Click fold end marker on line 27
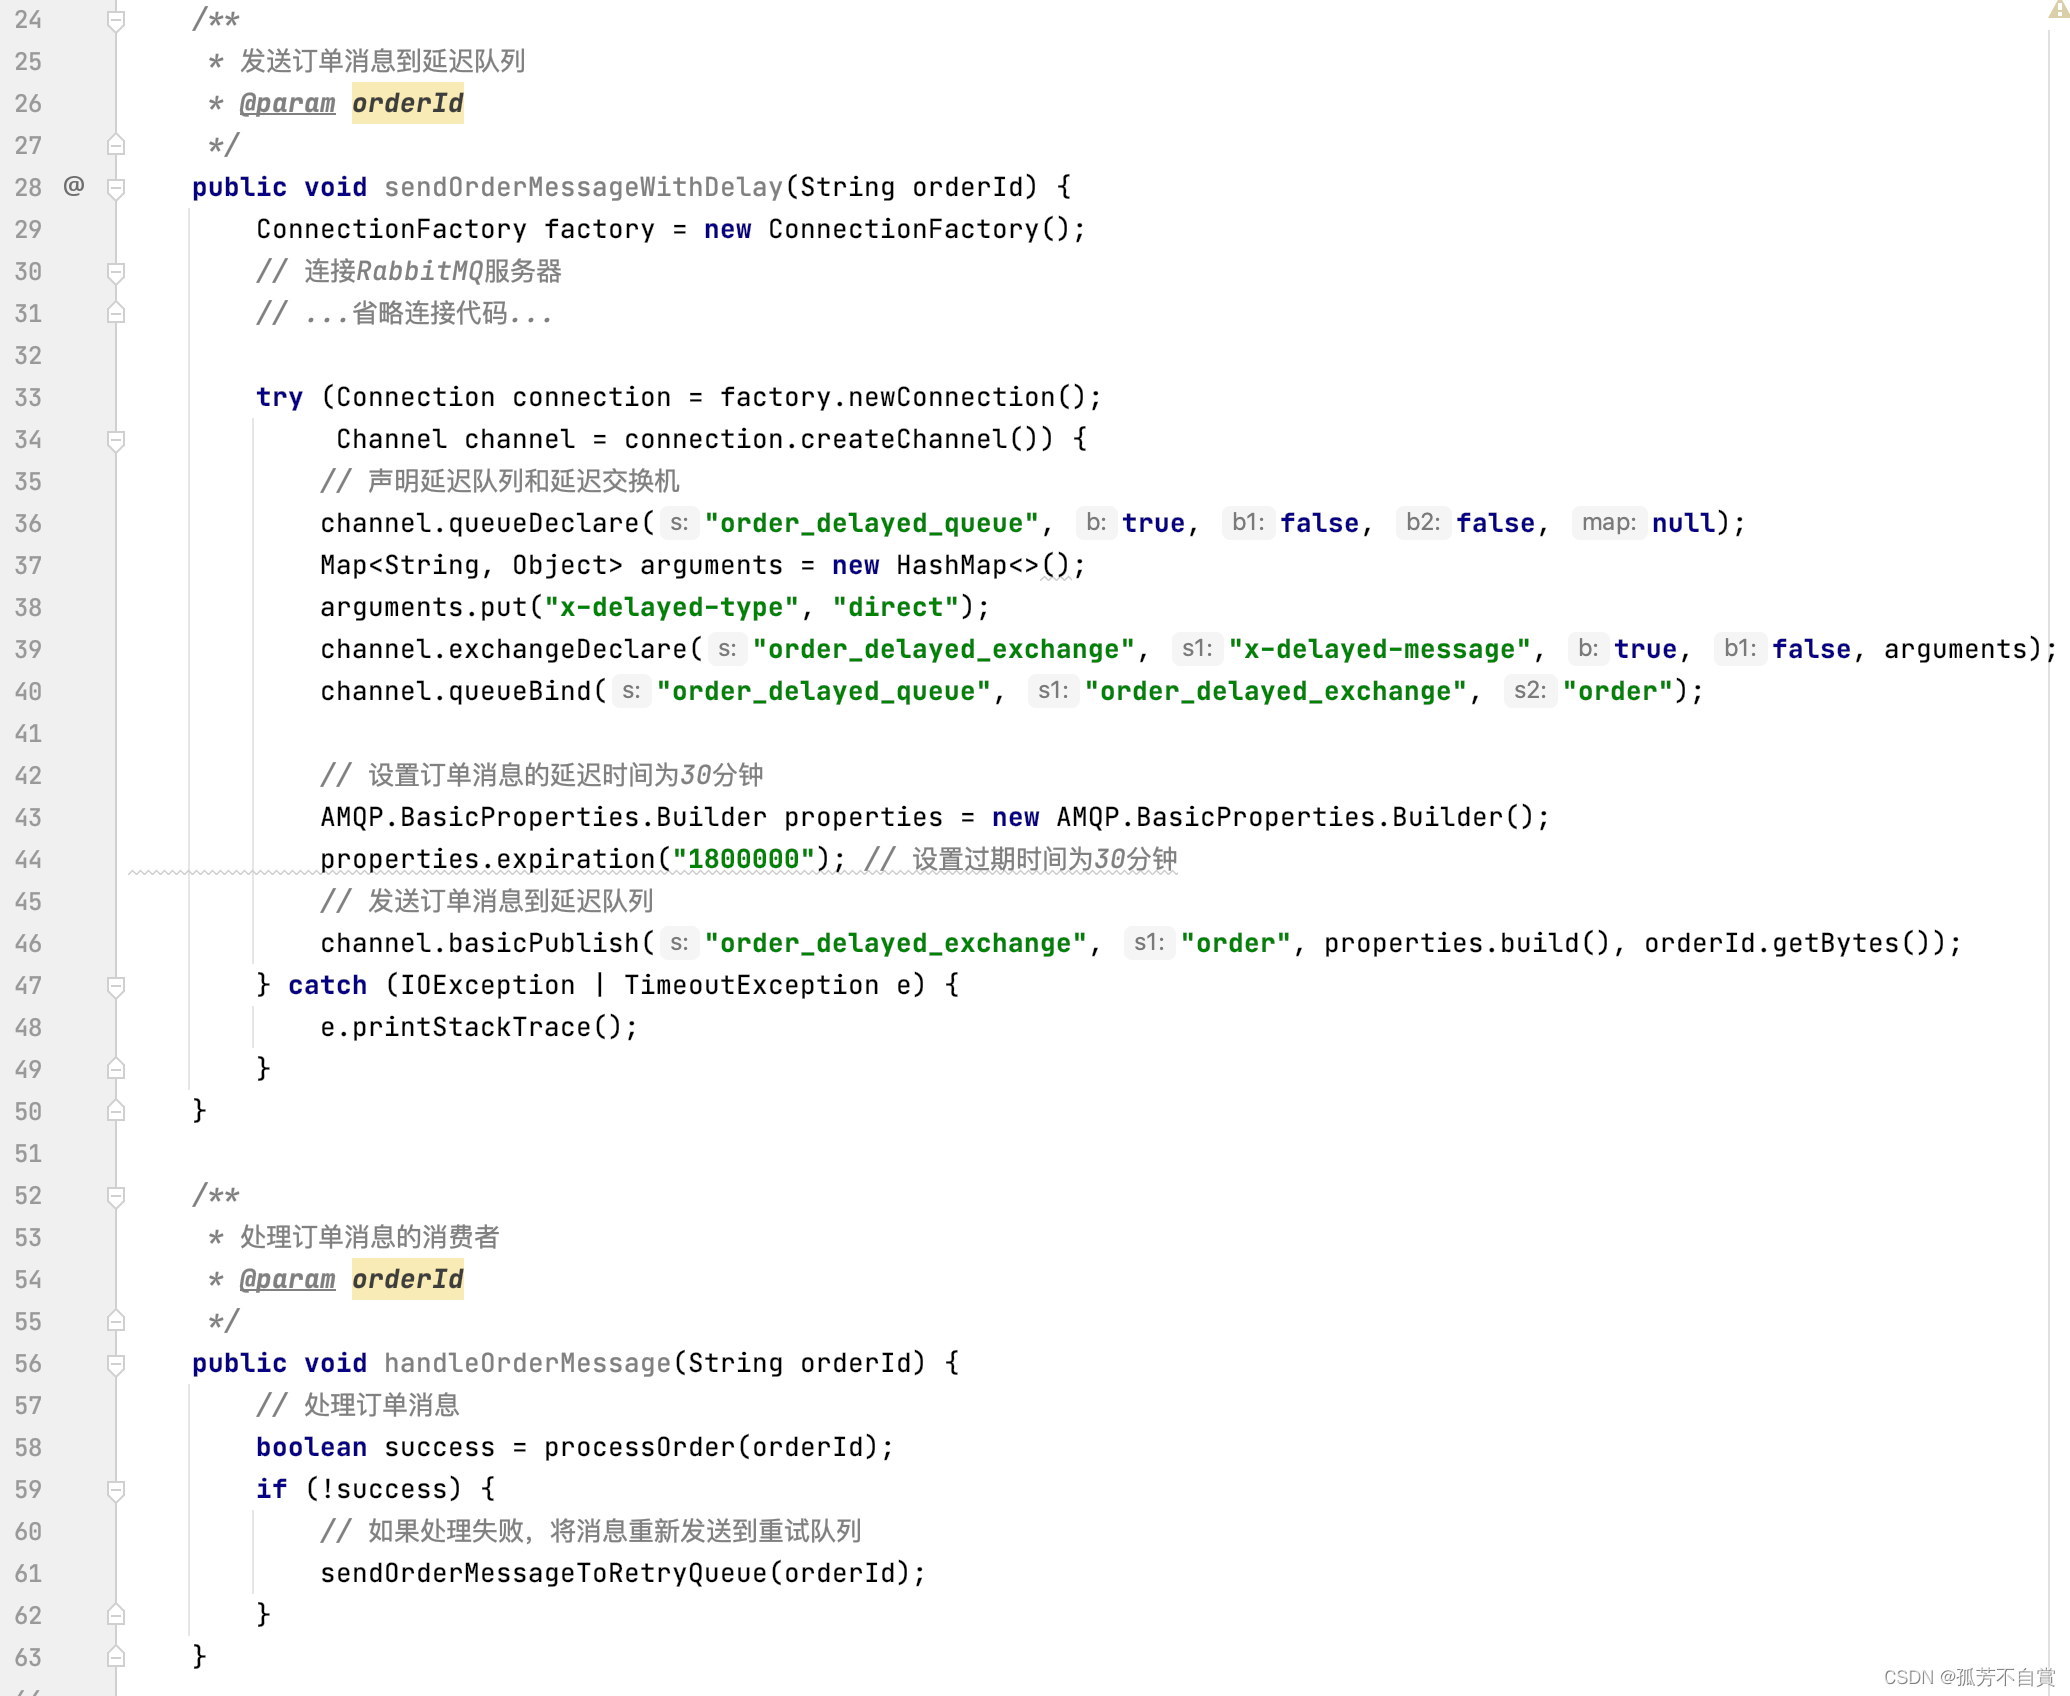This screenshot has height=1696, width=2070. point(116,146)
